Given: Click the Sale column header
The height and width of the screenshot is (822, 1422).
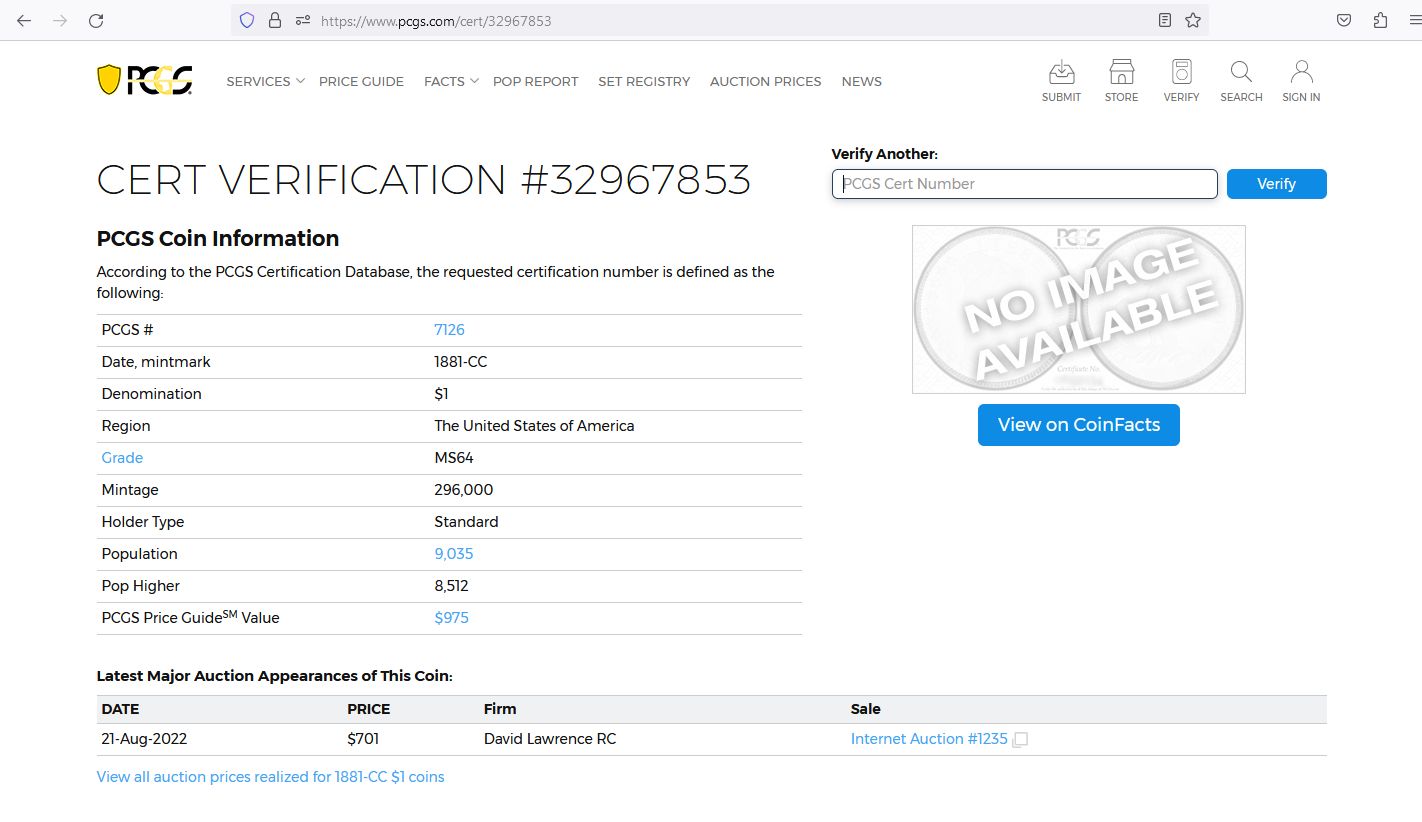Looking at the screenshot, I should pyautogui.click(x=866, y=709).
